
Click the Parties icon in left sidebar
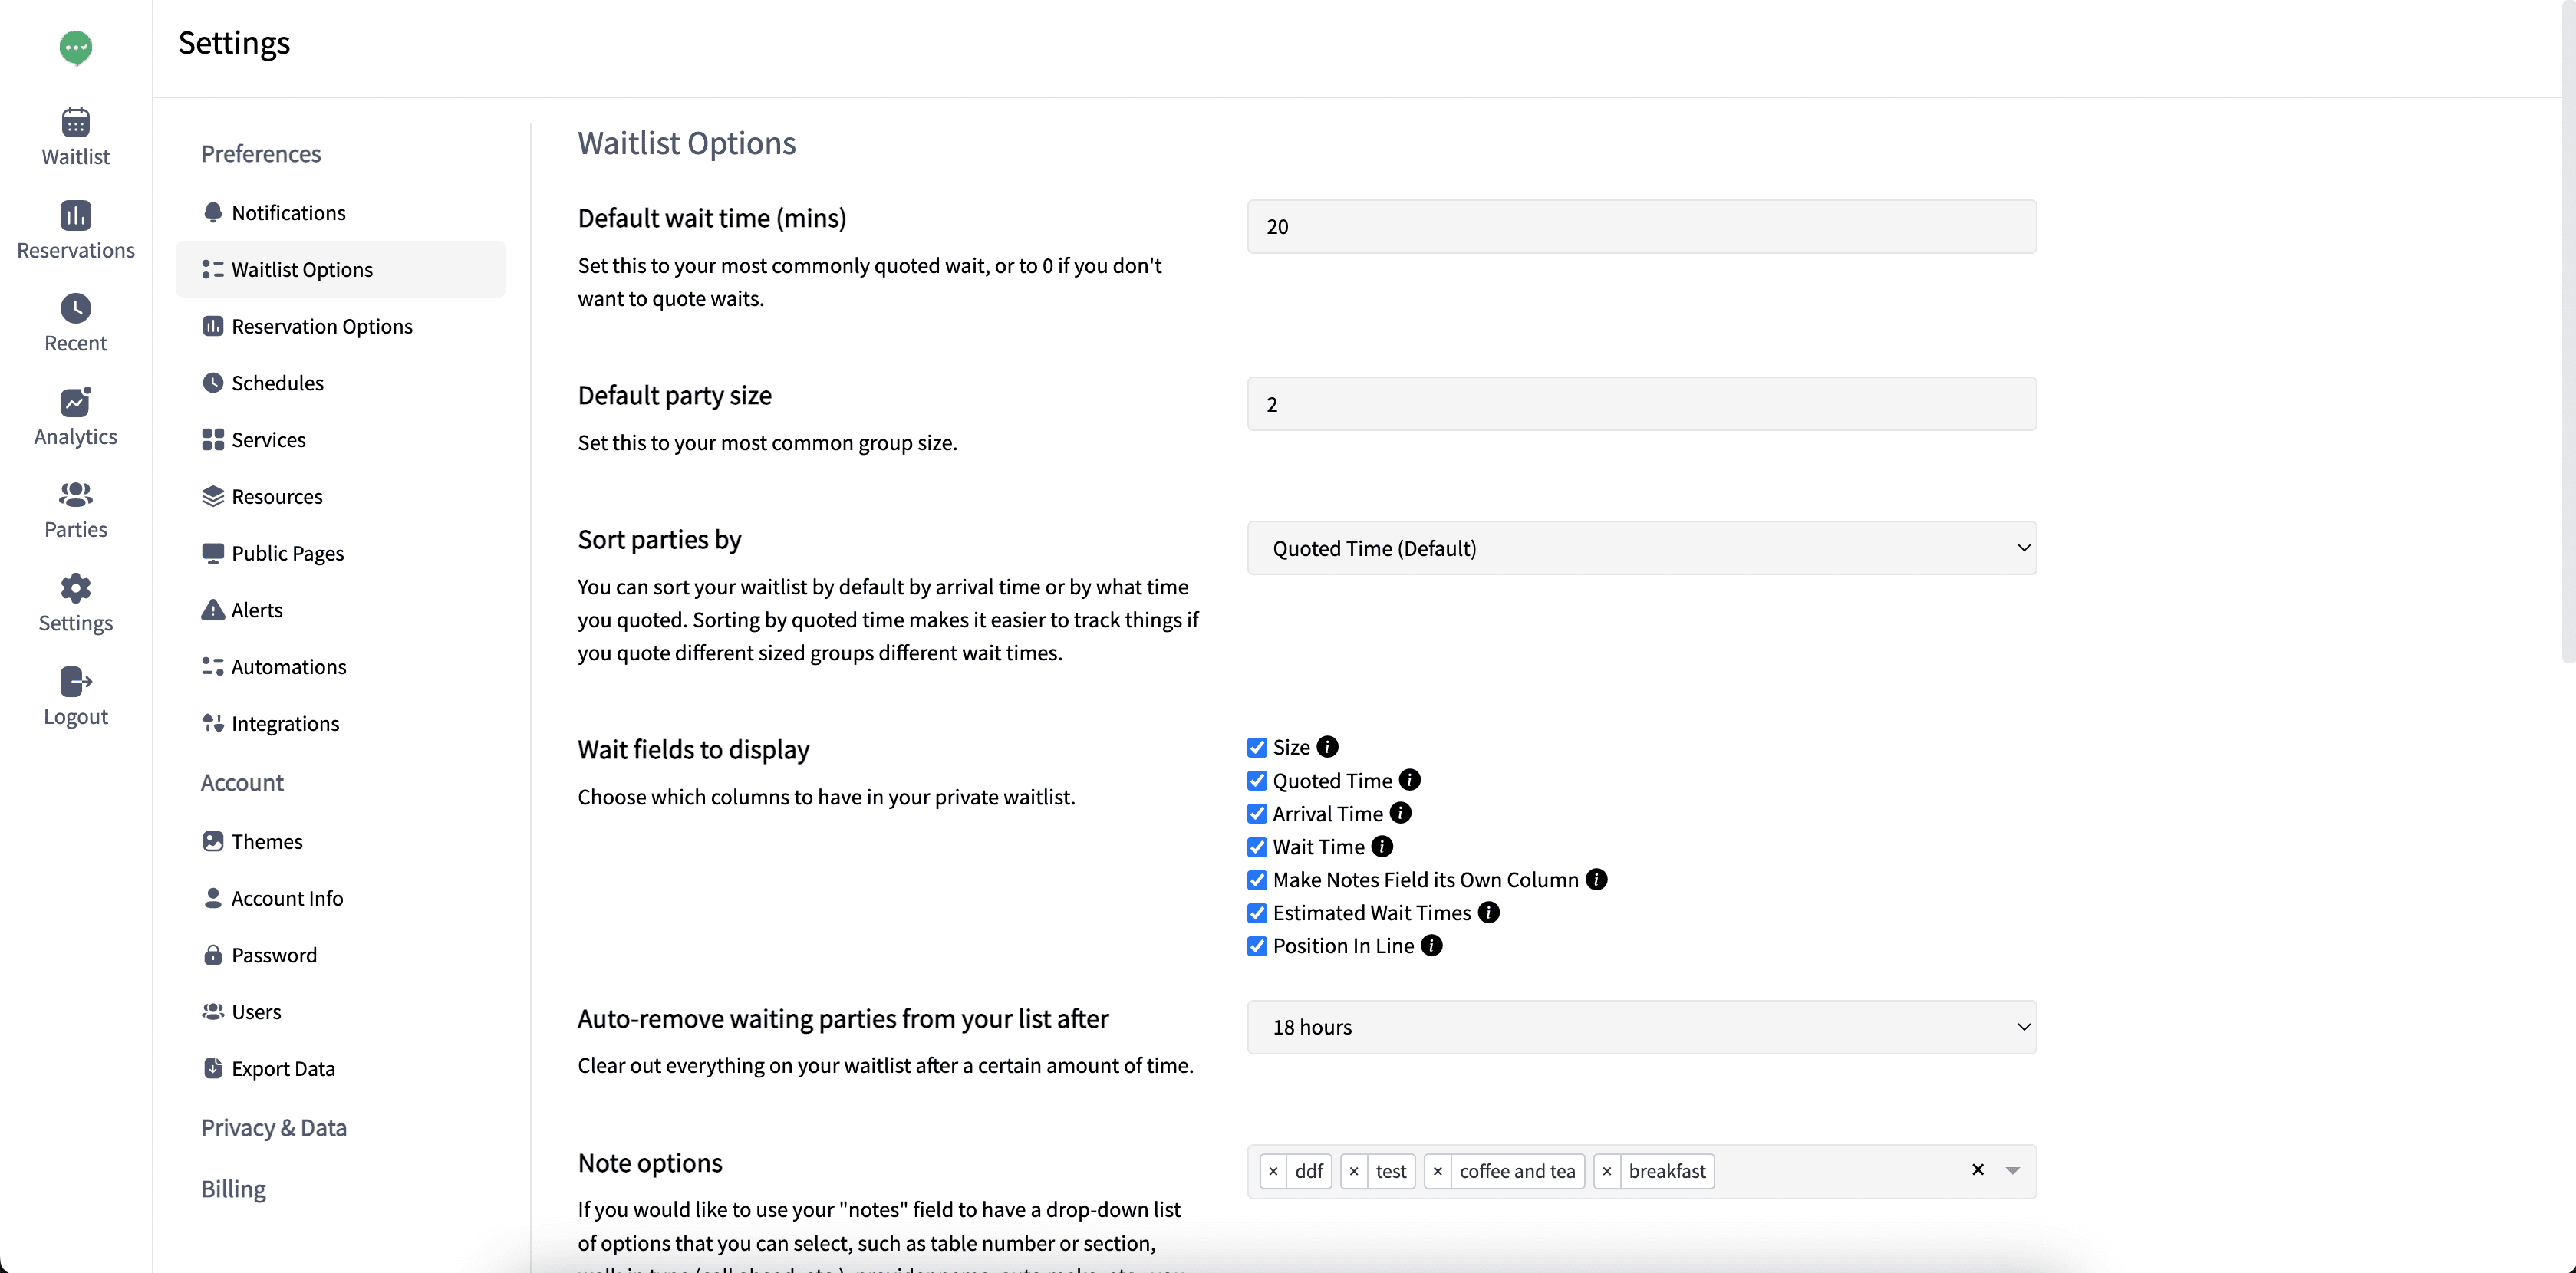pyautogui.click(x=75, y=495)
